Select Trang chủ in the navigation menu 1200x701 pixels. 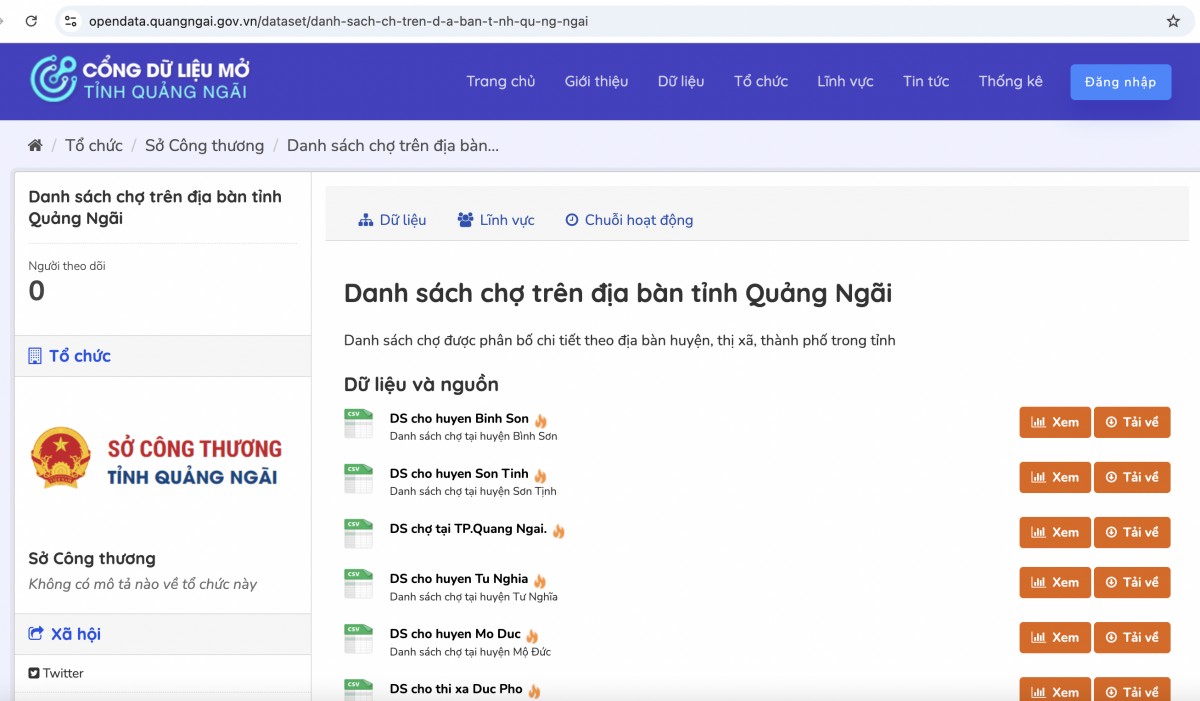point(500,81)
